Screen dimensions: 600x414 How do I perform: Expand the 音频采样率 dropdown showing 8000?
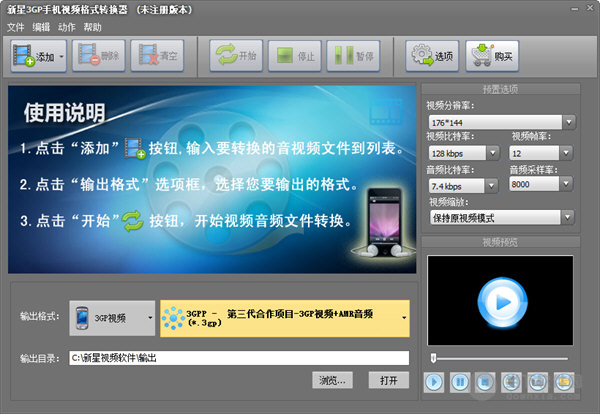pos(566,184)
